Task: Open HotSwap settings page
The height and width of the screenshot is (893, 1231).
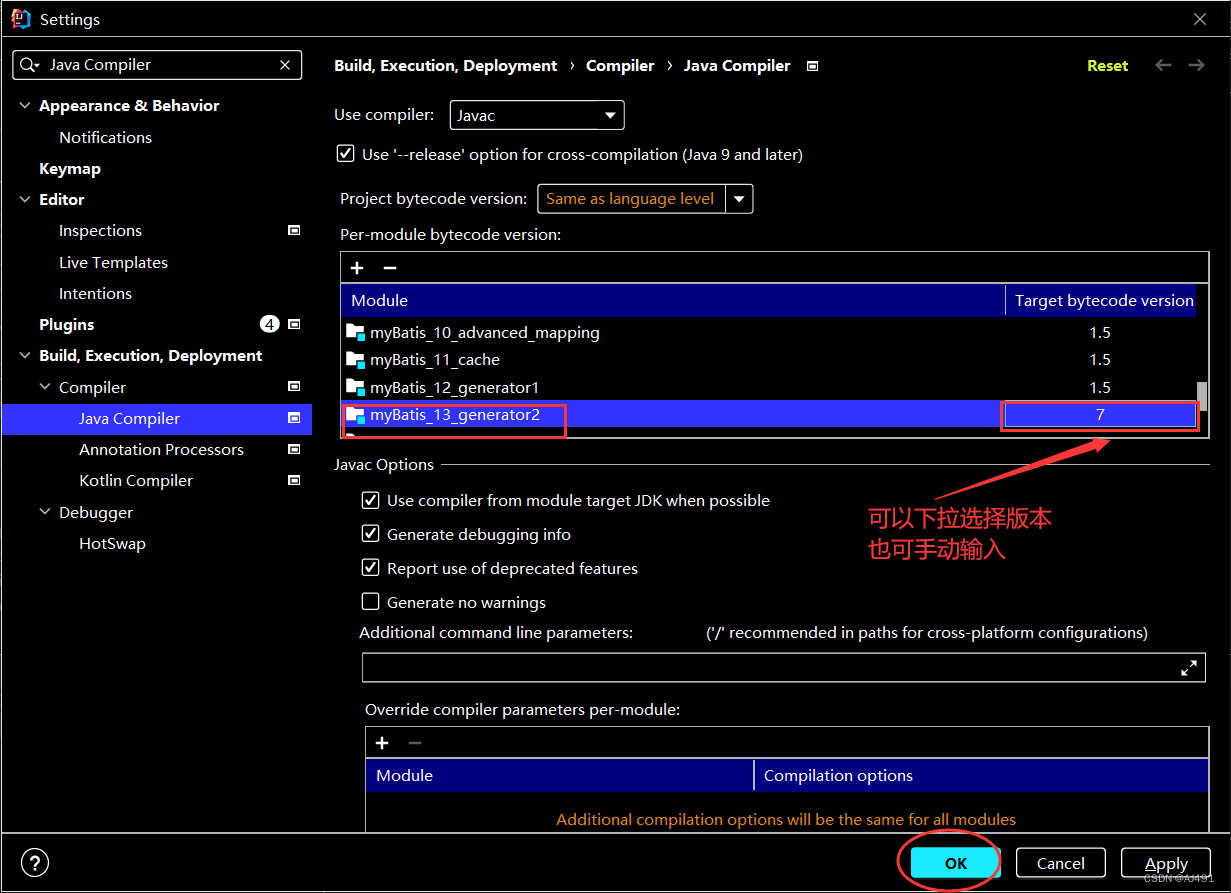Action: coord(112,543)
